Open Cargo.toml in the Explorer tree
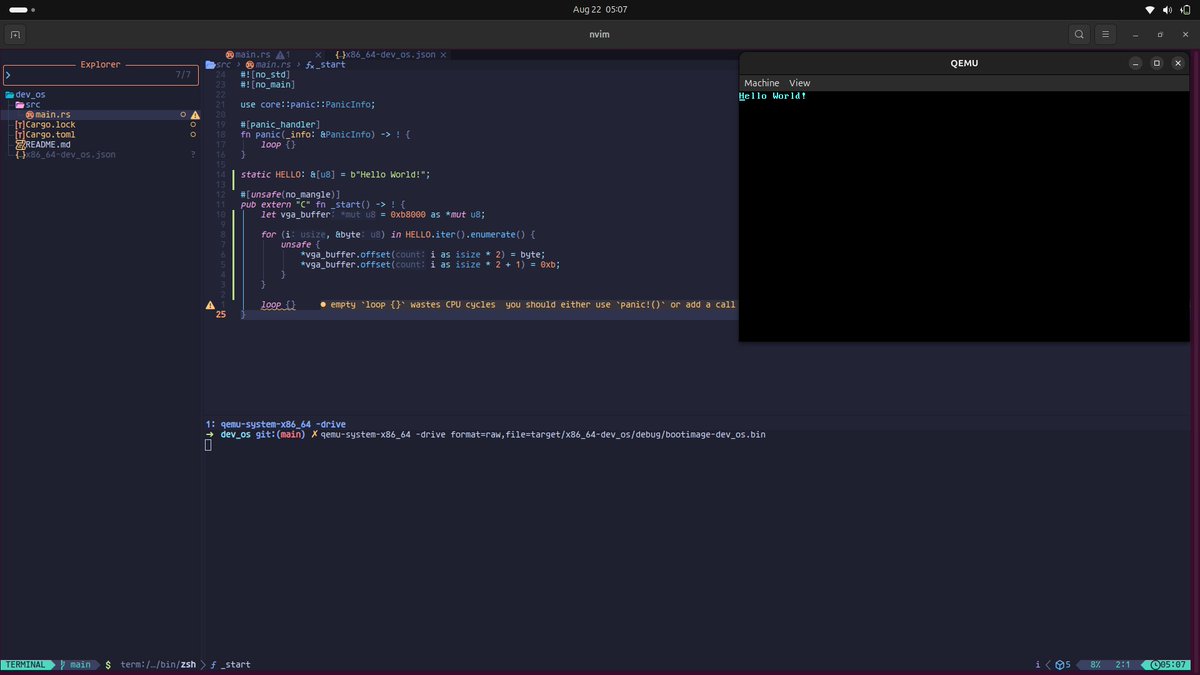The image size is (1200, 675). [x=45, y=135]
